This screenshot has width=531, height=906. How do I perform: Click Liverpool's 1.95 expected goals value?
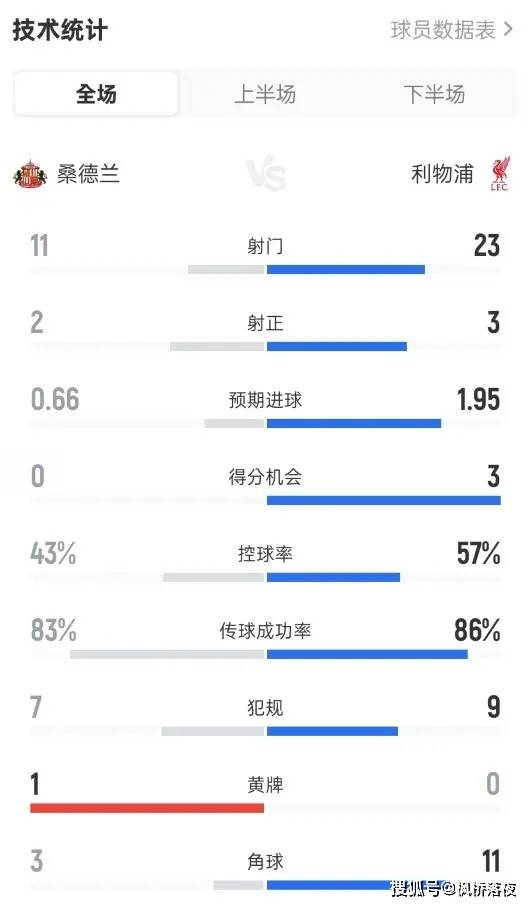pos(478,399)
